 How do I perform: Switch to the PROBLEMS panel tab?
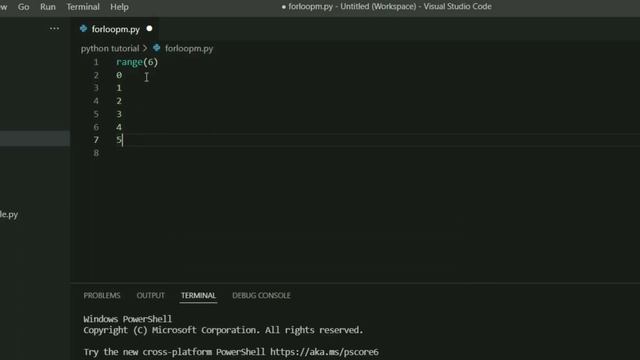(x=102, y=296)
